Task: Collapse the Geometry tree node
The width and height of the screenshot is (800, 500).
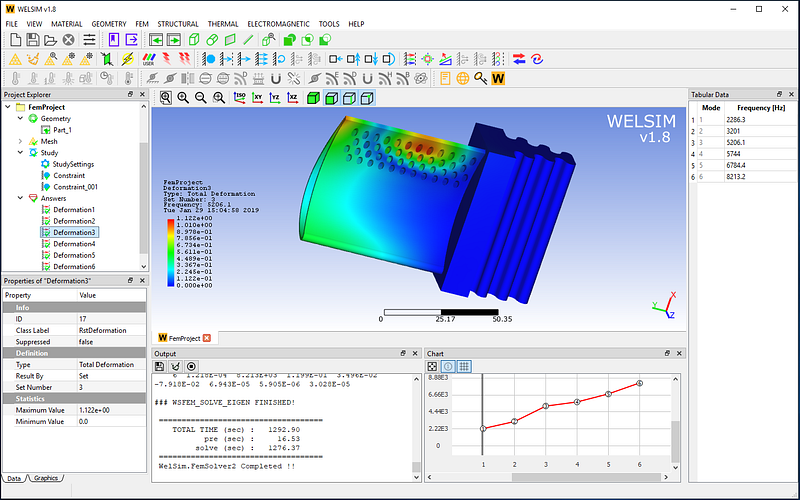Action: tap(20, 118)
